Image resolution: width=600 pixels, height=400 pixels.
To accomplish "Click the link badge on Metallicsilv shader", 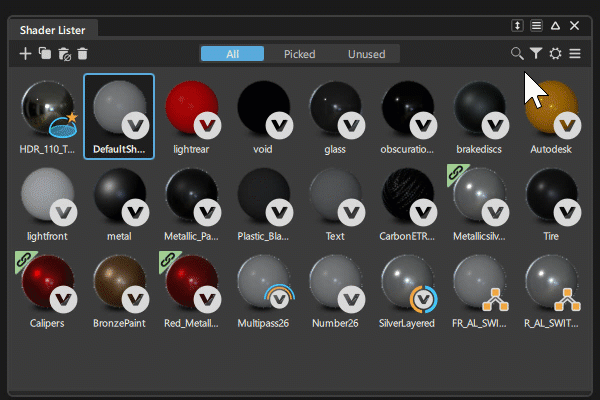I will pyautogui.click(x=455, y=173).
